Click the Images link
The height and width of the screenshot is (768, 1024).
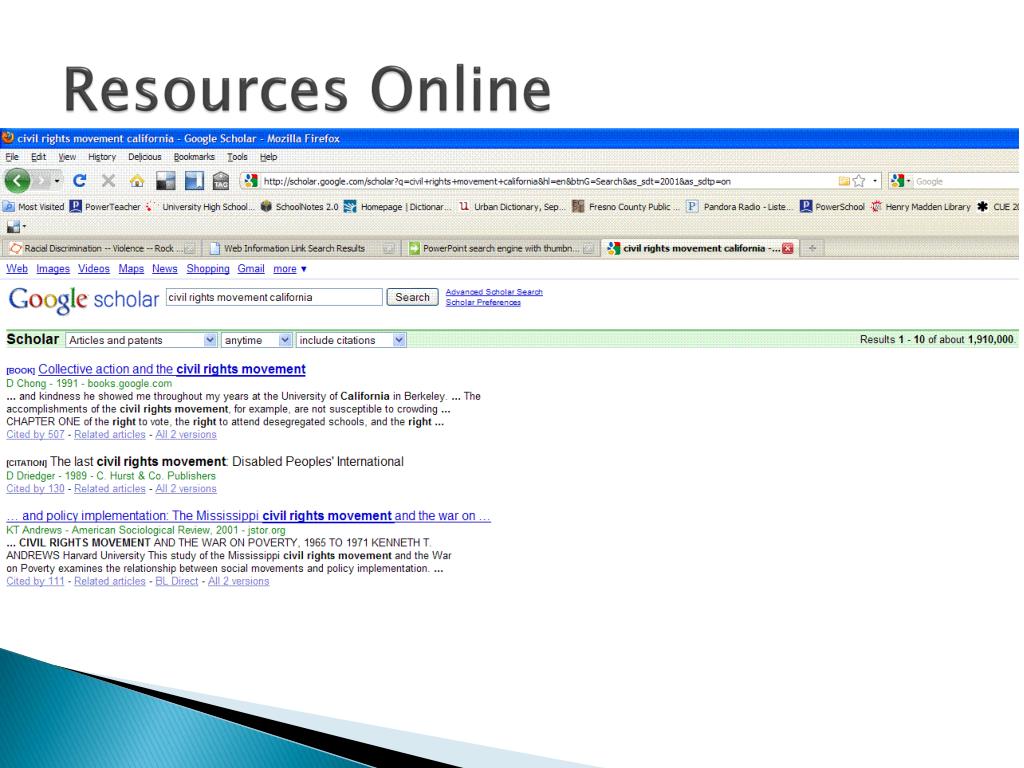pyautogui.click(x=53, y=268)
